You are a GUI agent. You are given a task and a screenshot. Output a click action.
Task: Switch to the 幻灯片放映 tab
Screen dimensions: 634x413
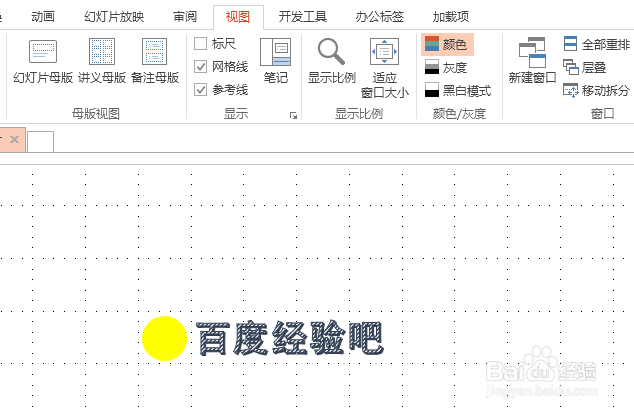click(x=114, y=17)
